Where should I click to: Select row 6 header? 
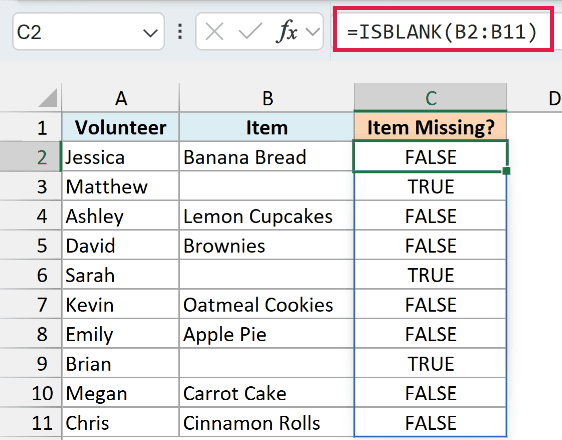pos(30,275)
